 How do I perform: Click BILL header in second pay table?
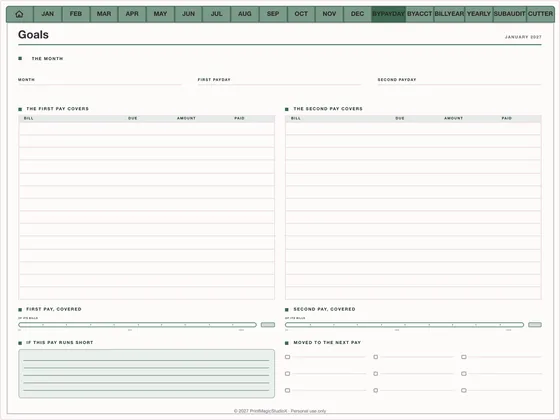pos(296,118)
